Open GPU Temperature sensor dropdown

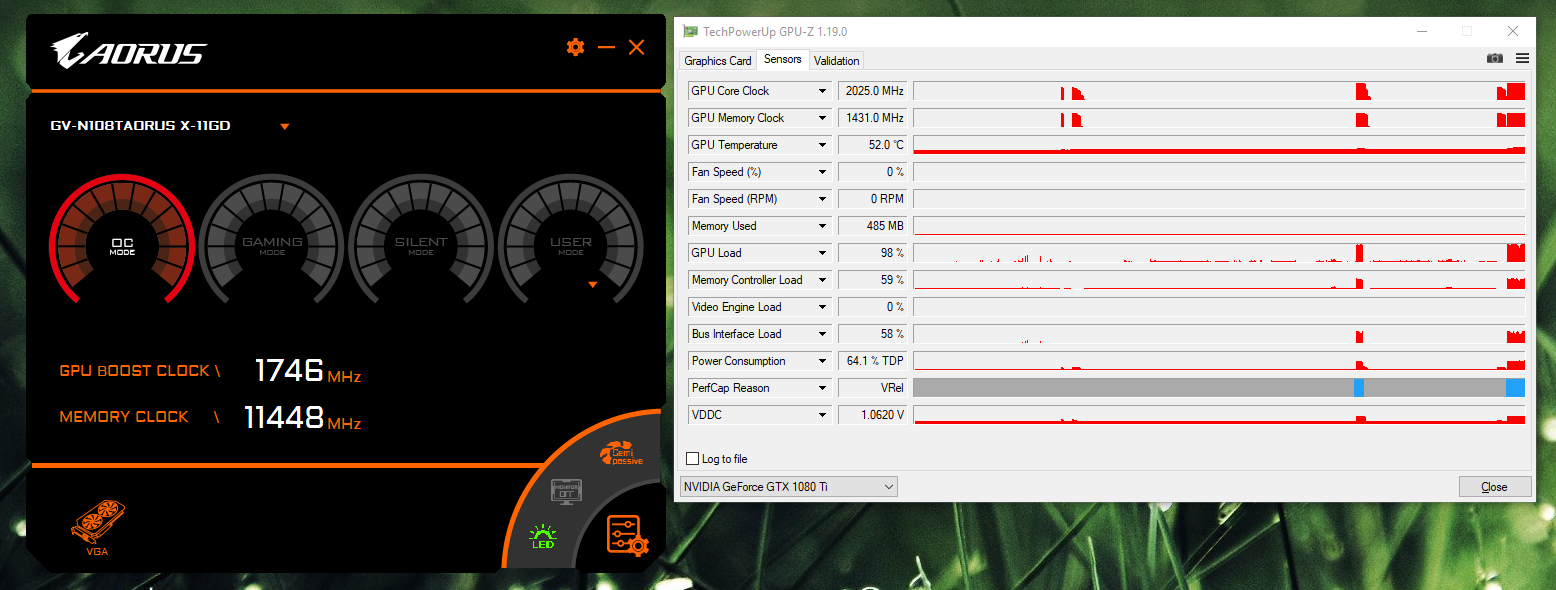click(822, 145)
